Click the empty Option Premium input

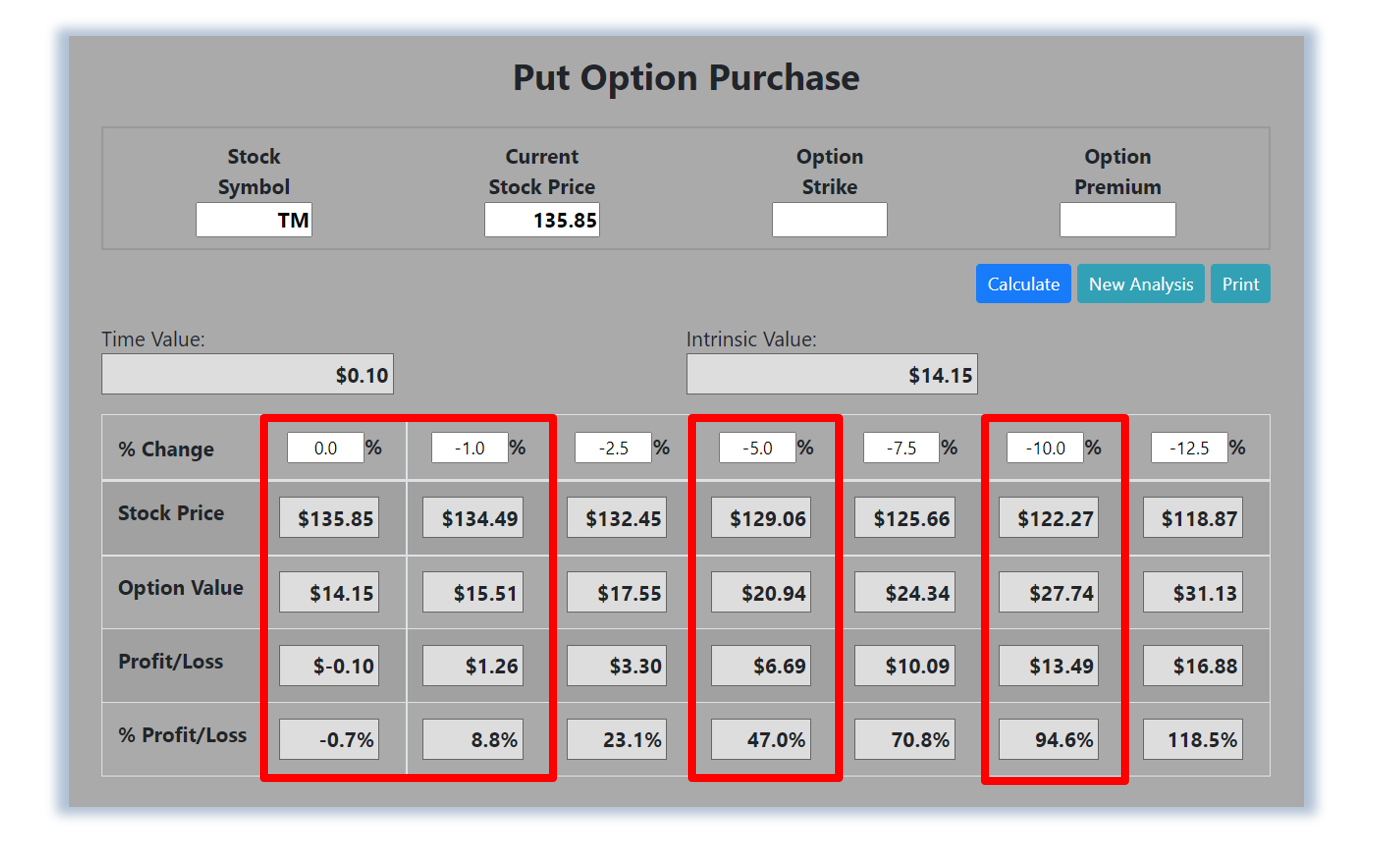tap(1118, 220)
